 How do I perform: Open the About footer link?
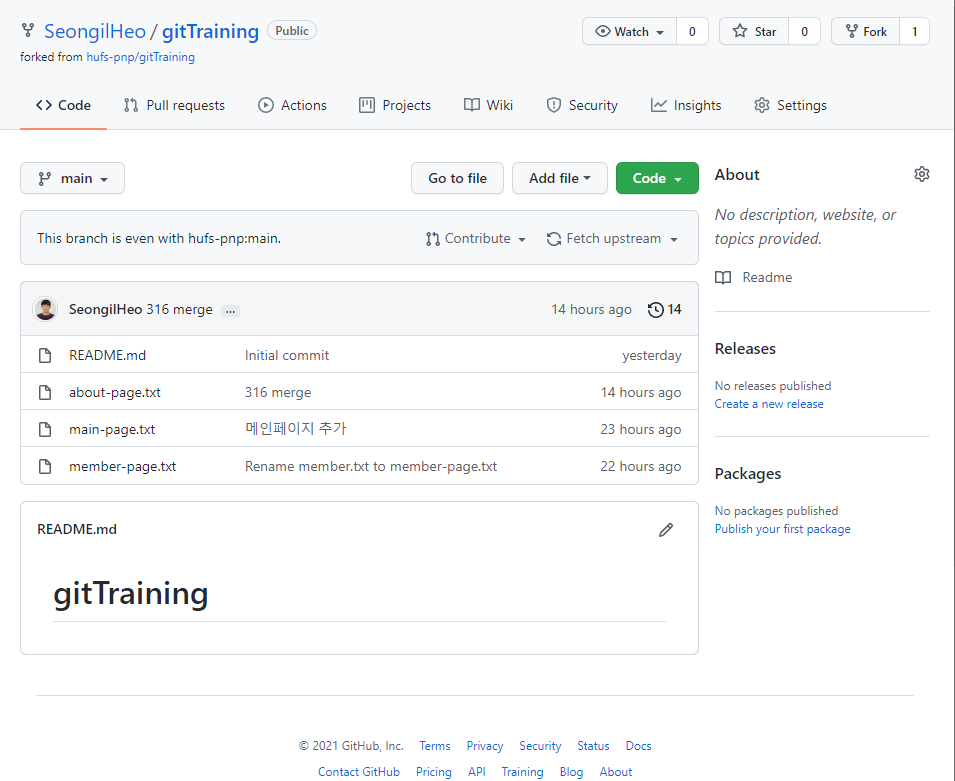point(616,772)
